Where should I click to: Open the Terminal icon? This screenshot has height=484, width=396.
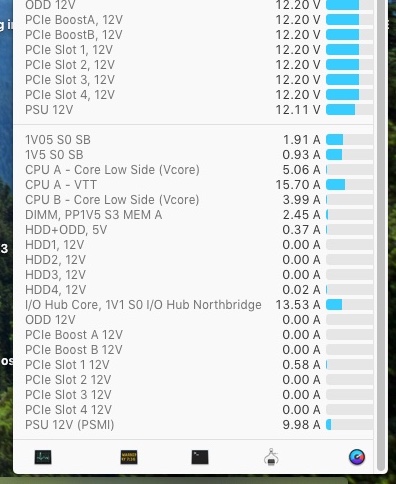(x=200, y=457)
